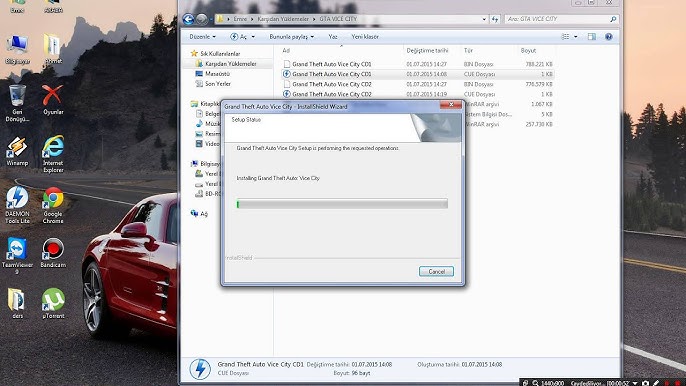This screenshot has width=686, height=386.
Task: Click the Aç toolbar button
Action: [x=239, y=37]
